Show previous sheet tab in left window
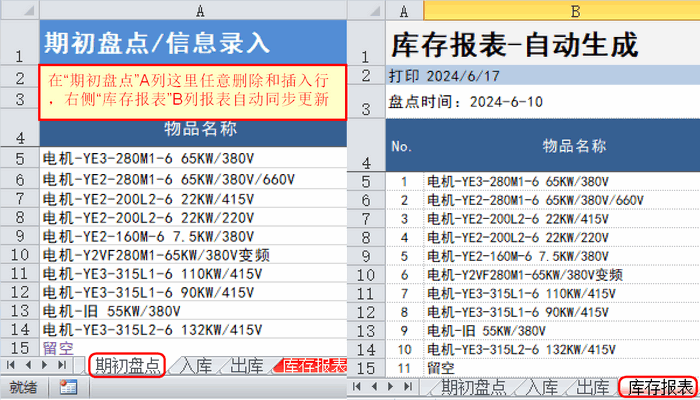Viewport: 700px width, 400px height. click(x=28, y=365)
